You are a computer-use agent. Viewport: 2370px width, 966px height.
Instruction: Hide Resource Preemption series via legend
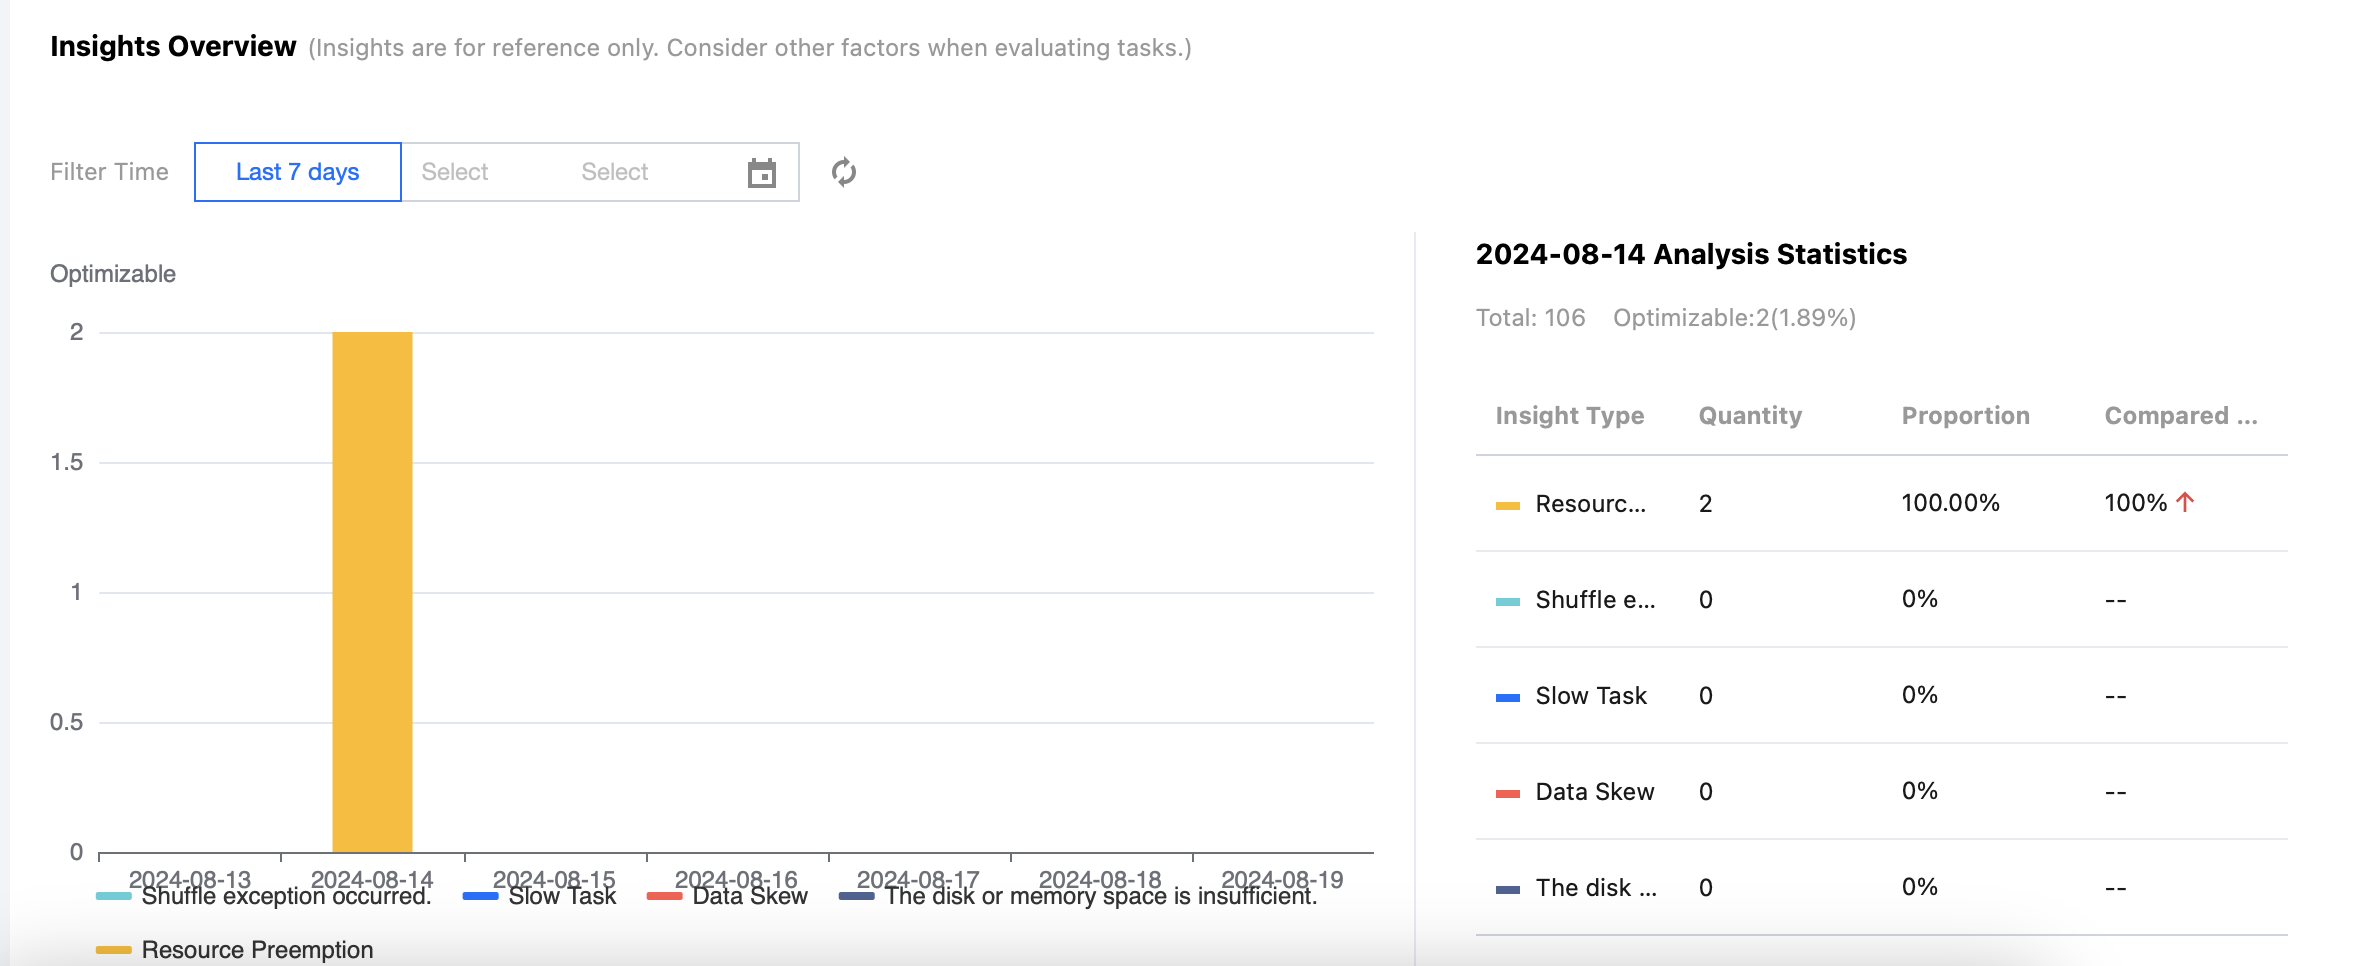256,950
